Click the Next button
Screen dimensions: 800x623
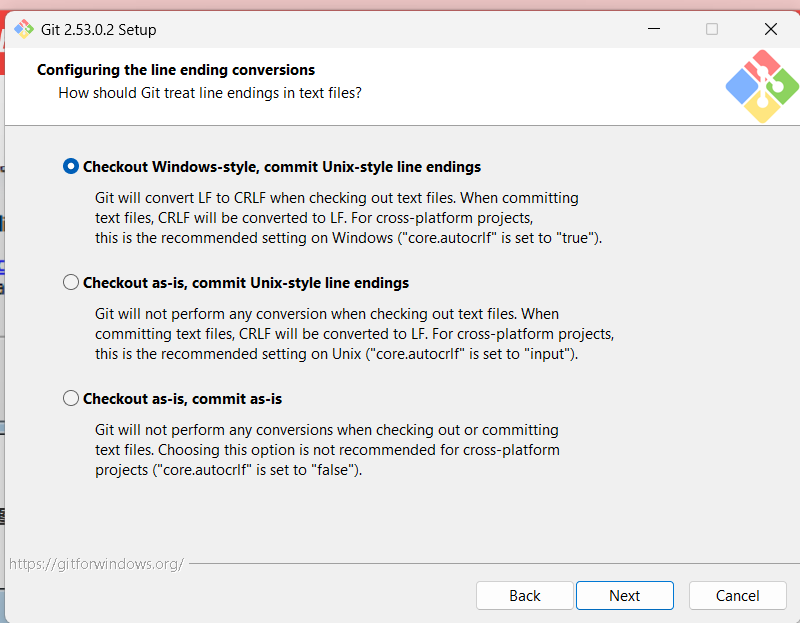[624, 595]
